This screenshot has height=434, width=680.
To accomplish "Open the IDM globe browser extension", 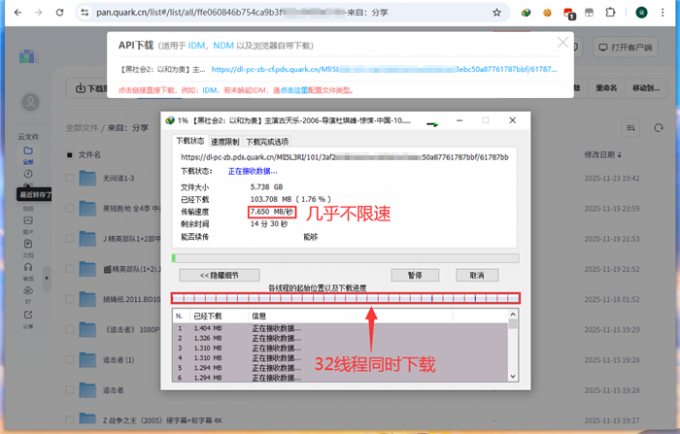I will tap(526, 13).
